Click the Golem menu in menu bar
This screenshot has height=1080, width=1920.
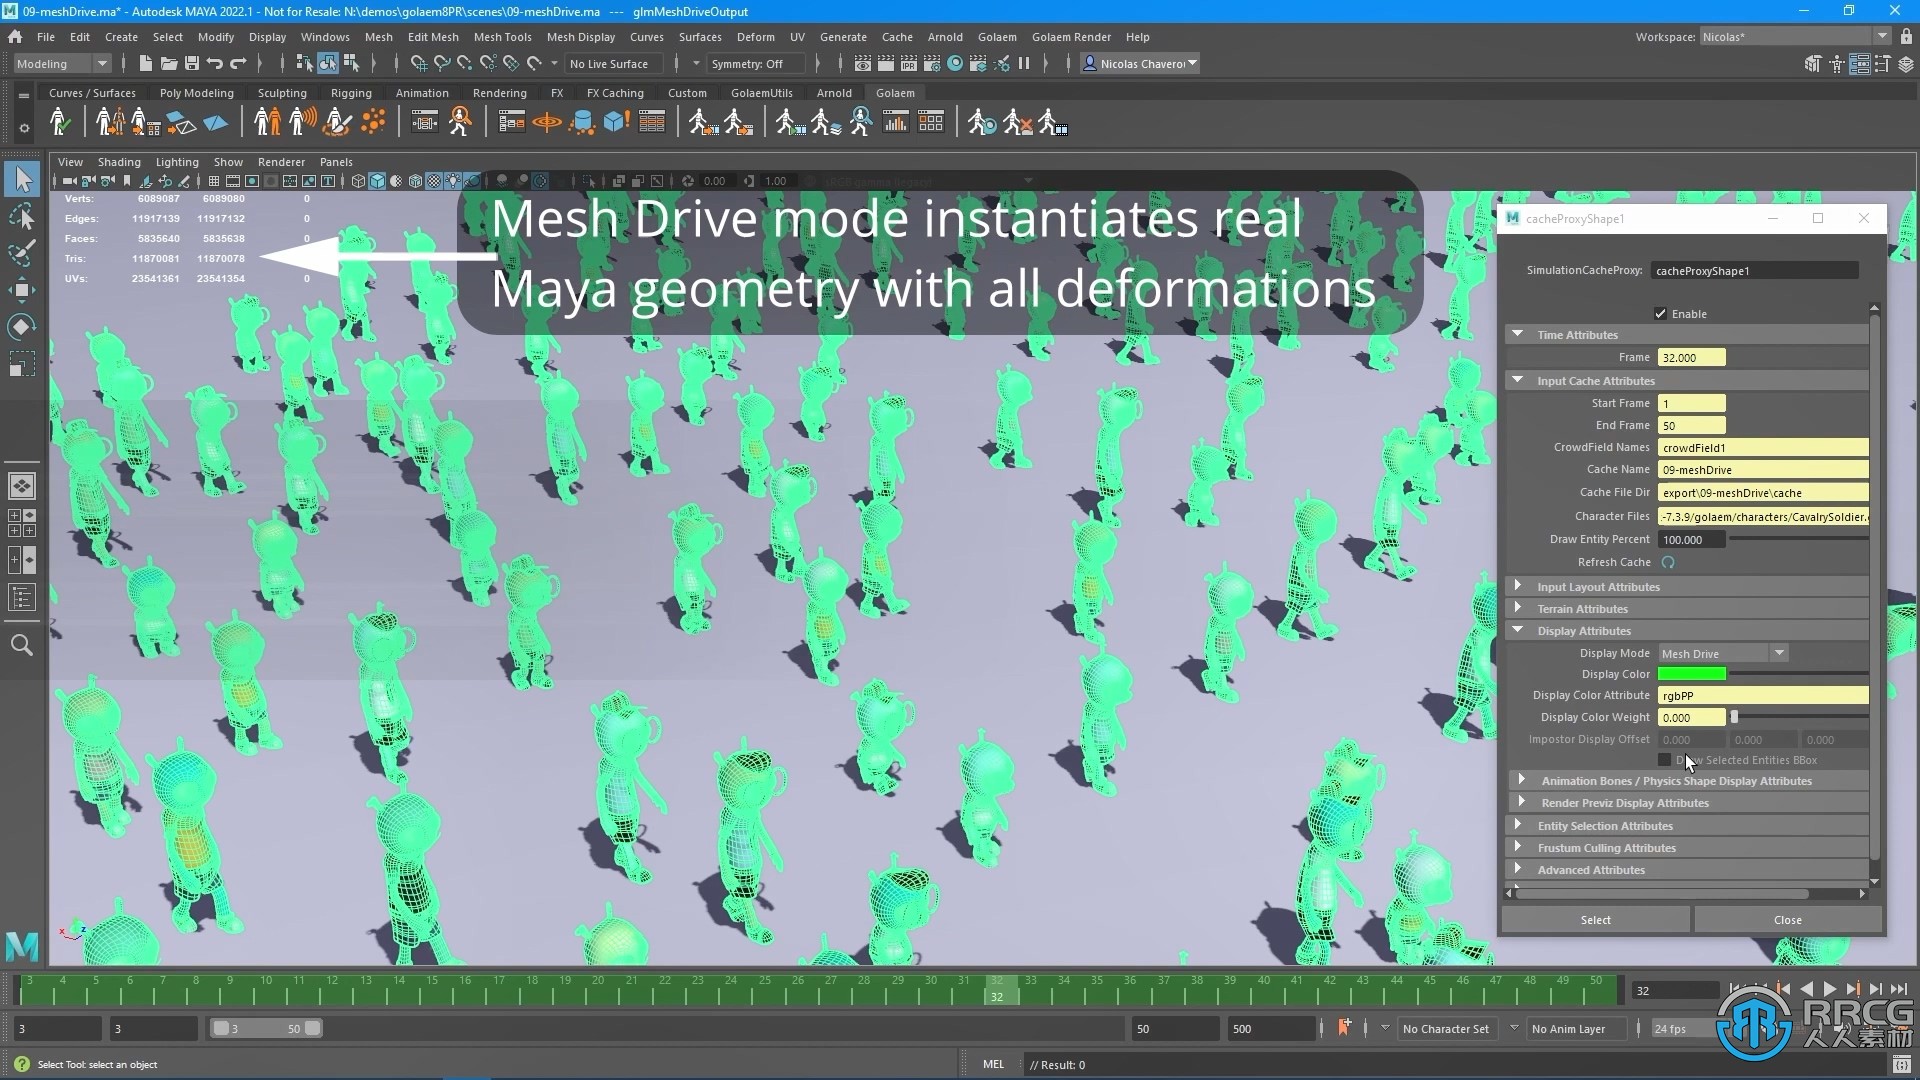[996, 36]
